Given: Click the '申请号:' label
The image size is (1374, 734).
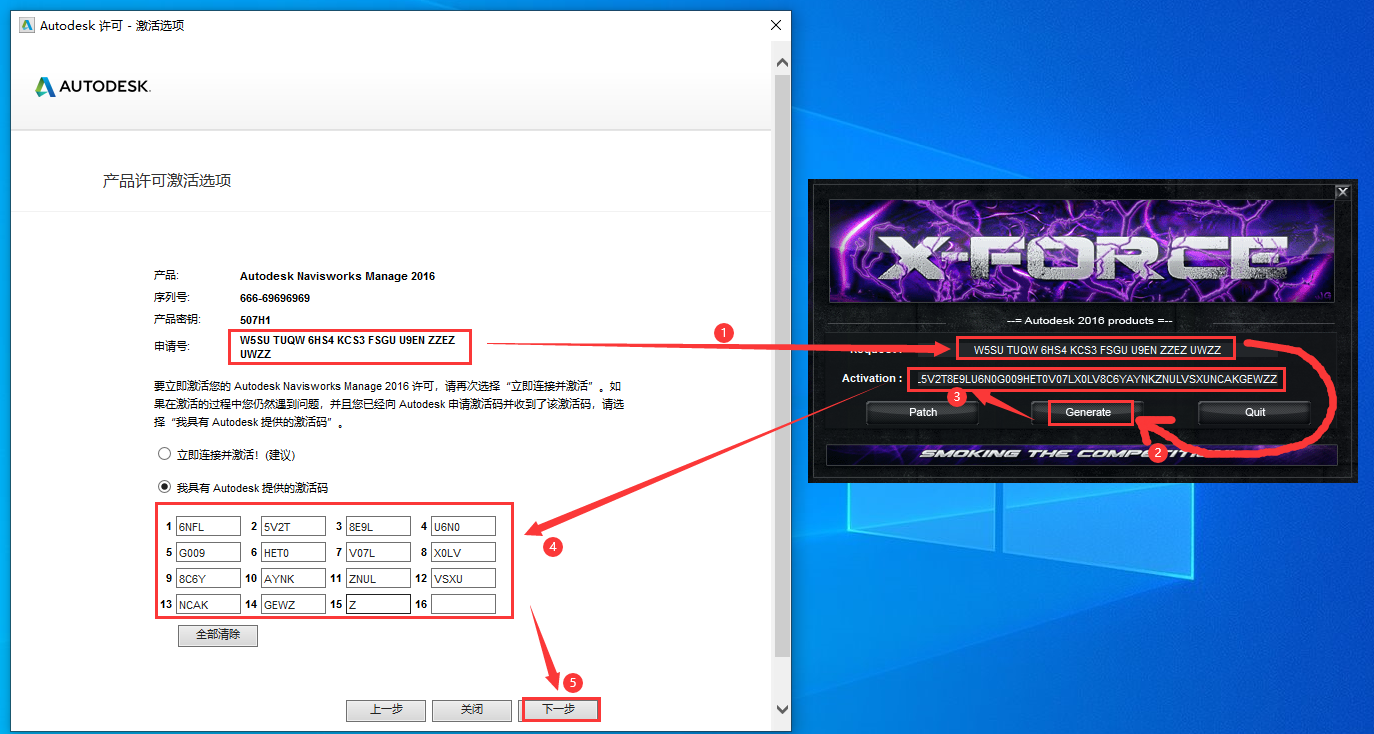Looking at the screenshot, I should pyautogui.click(x=171, y=345).
